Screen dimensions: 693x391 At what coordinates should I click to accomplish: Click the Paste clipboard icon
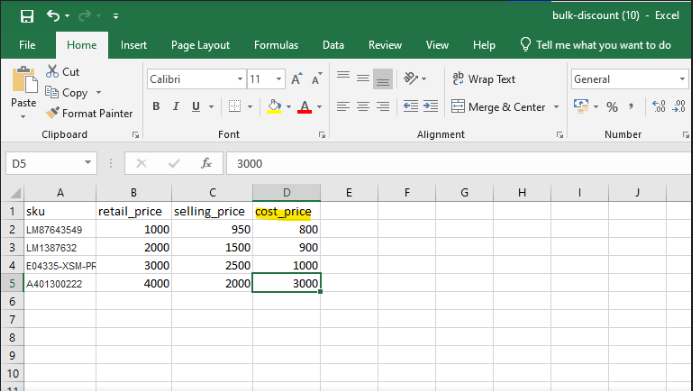(24, 81)
